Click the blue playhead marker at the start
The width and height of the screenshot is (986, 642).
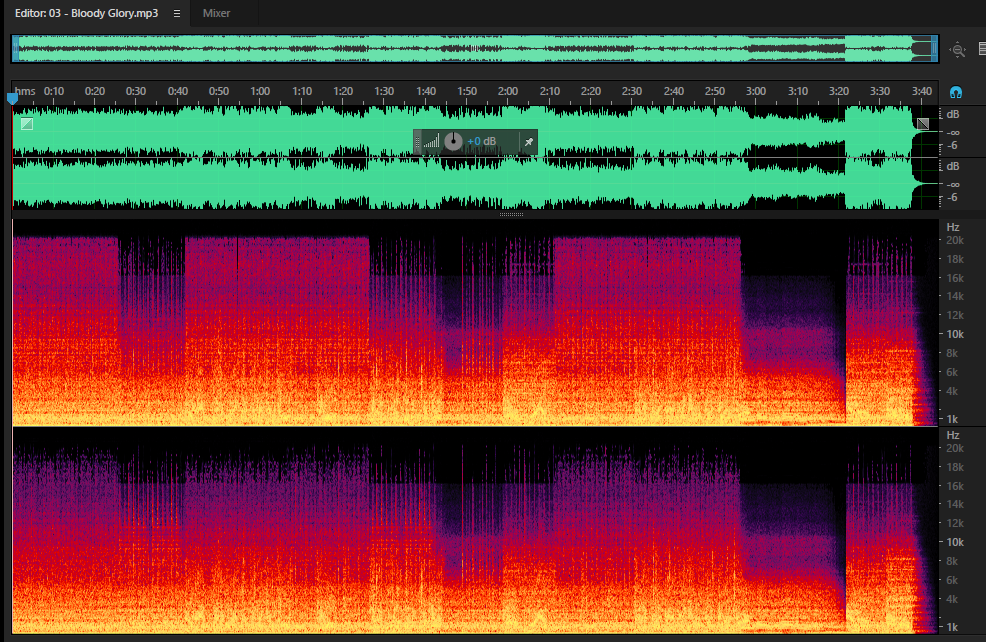[x=13, y=99]
